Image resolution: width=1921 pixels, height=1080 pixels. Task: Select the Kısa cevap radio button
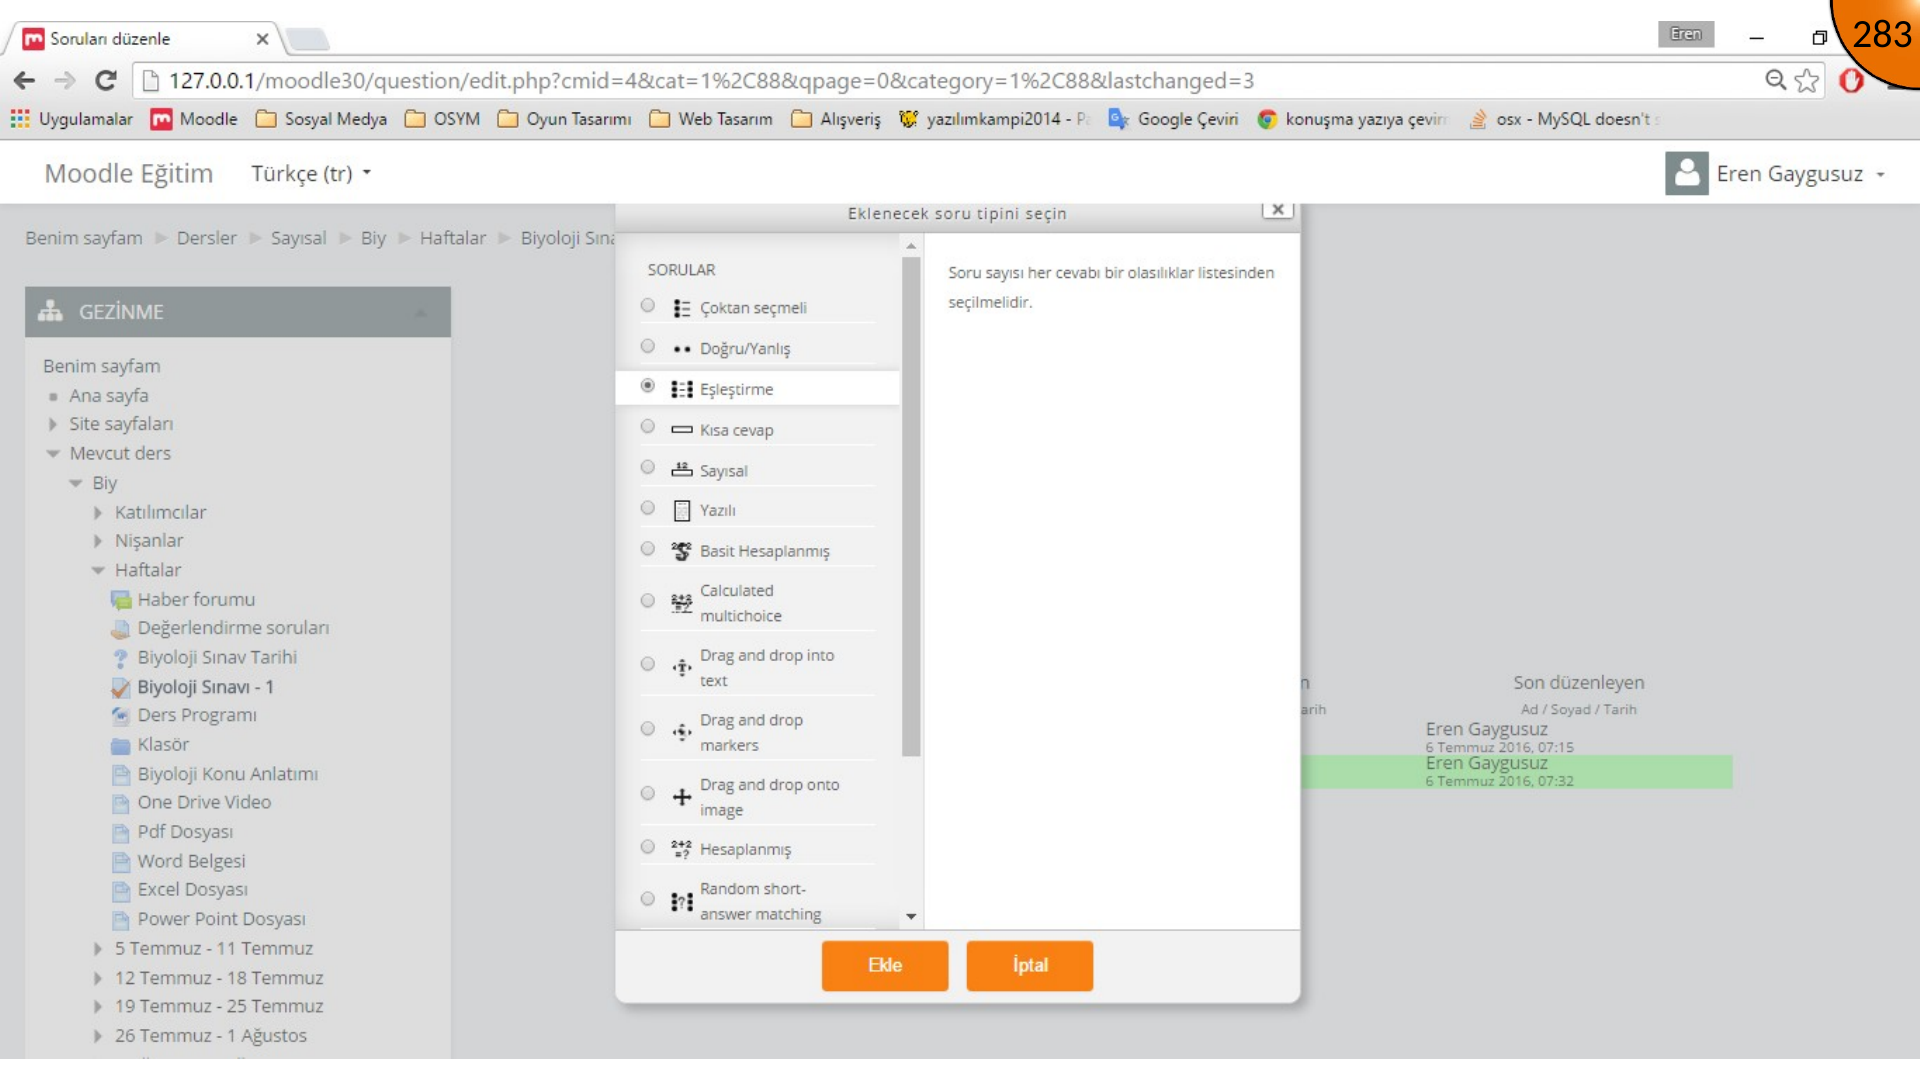(x=648, y=427)
